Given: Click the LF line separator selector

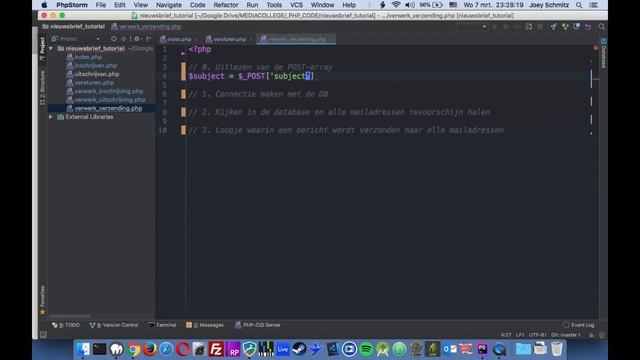Looking at the screenshot, I should click(x=520, y=335).
